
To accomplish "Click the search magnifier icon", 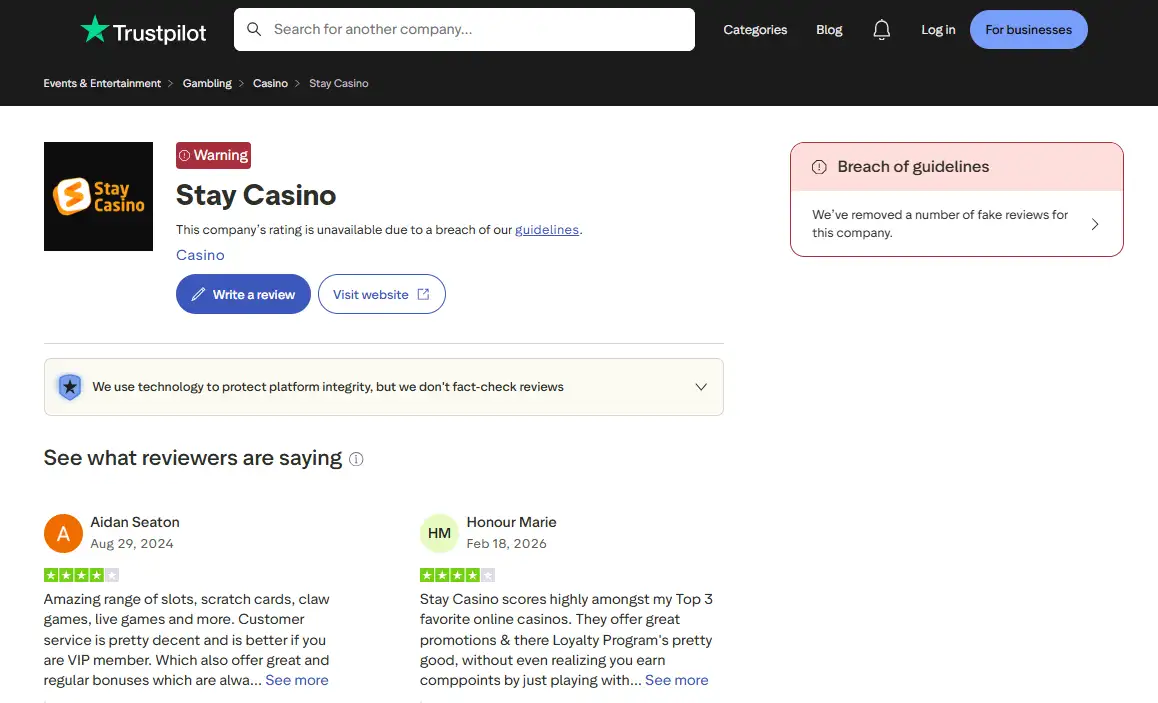I will point(254,29).
